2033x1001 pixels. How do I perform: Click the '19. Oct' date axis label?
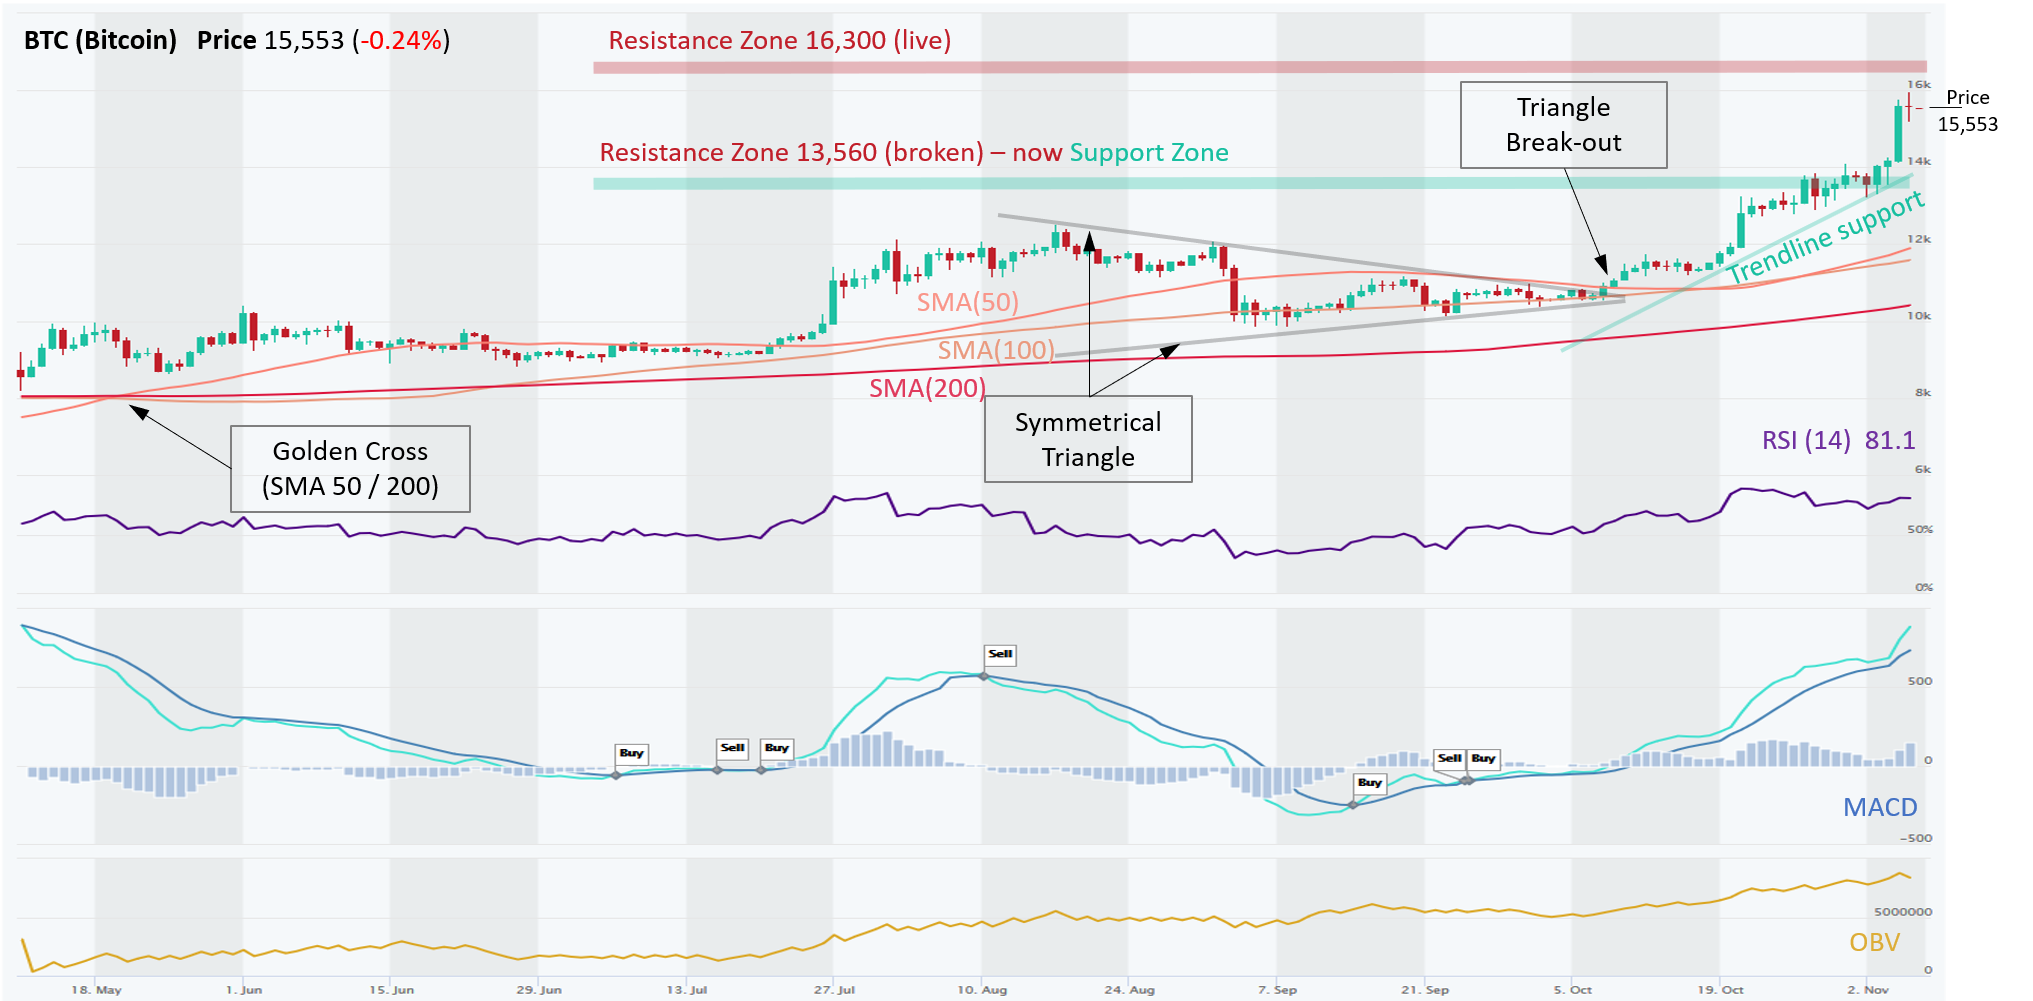[x=1720, y=990]
